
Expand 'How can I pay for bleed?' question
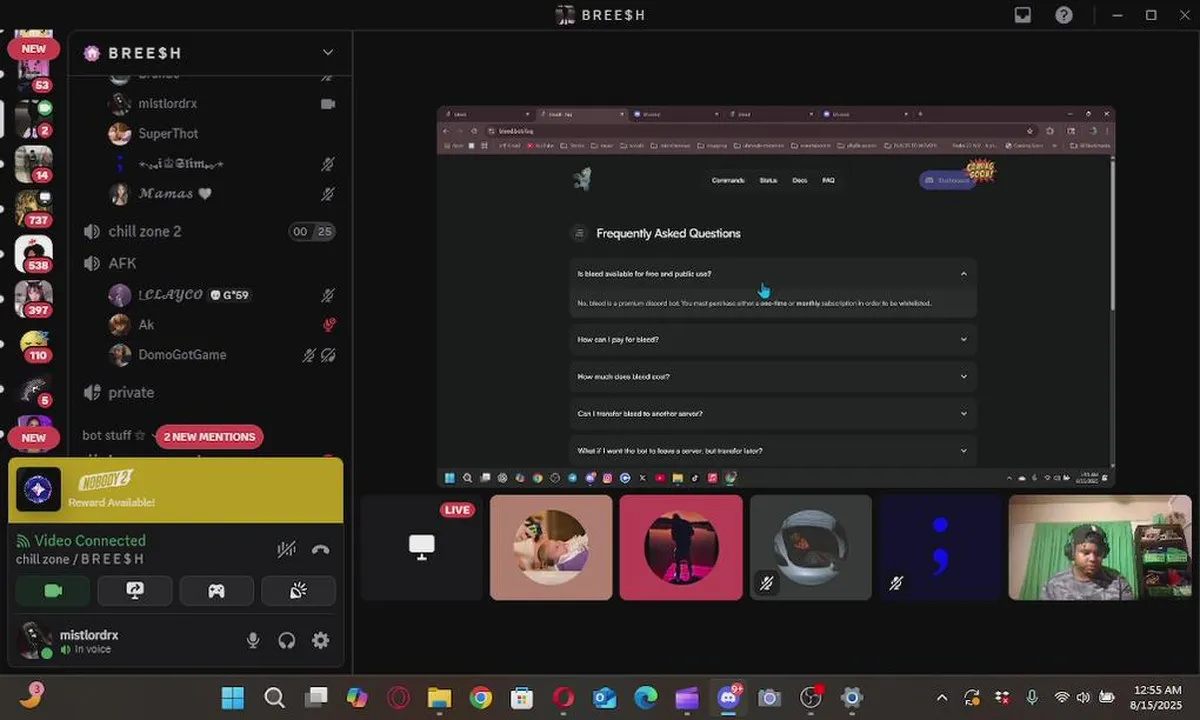pos(773,339)
